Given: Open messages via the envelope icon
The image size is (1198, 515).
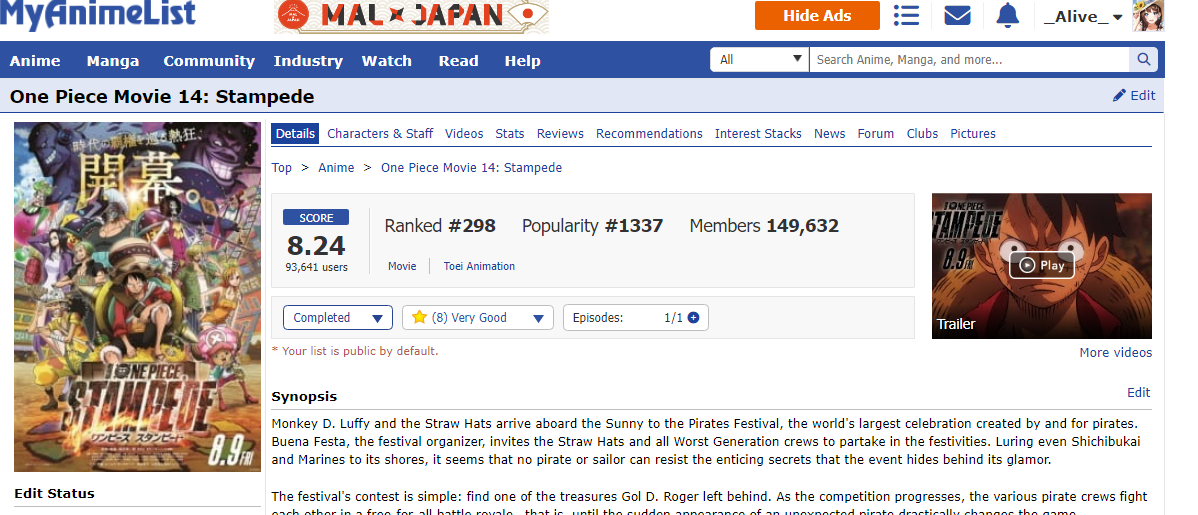Looking at the screenshot, I should 958,16.
